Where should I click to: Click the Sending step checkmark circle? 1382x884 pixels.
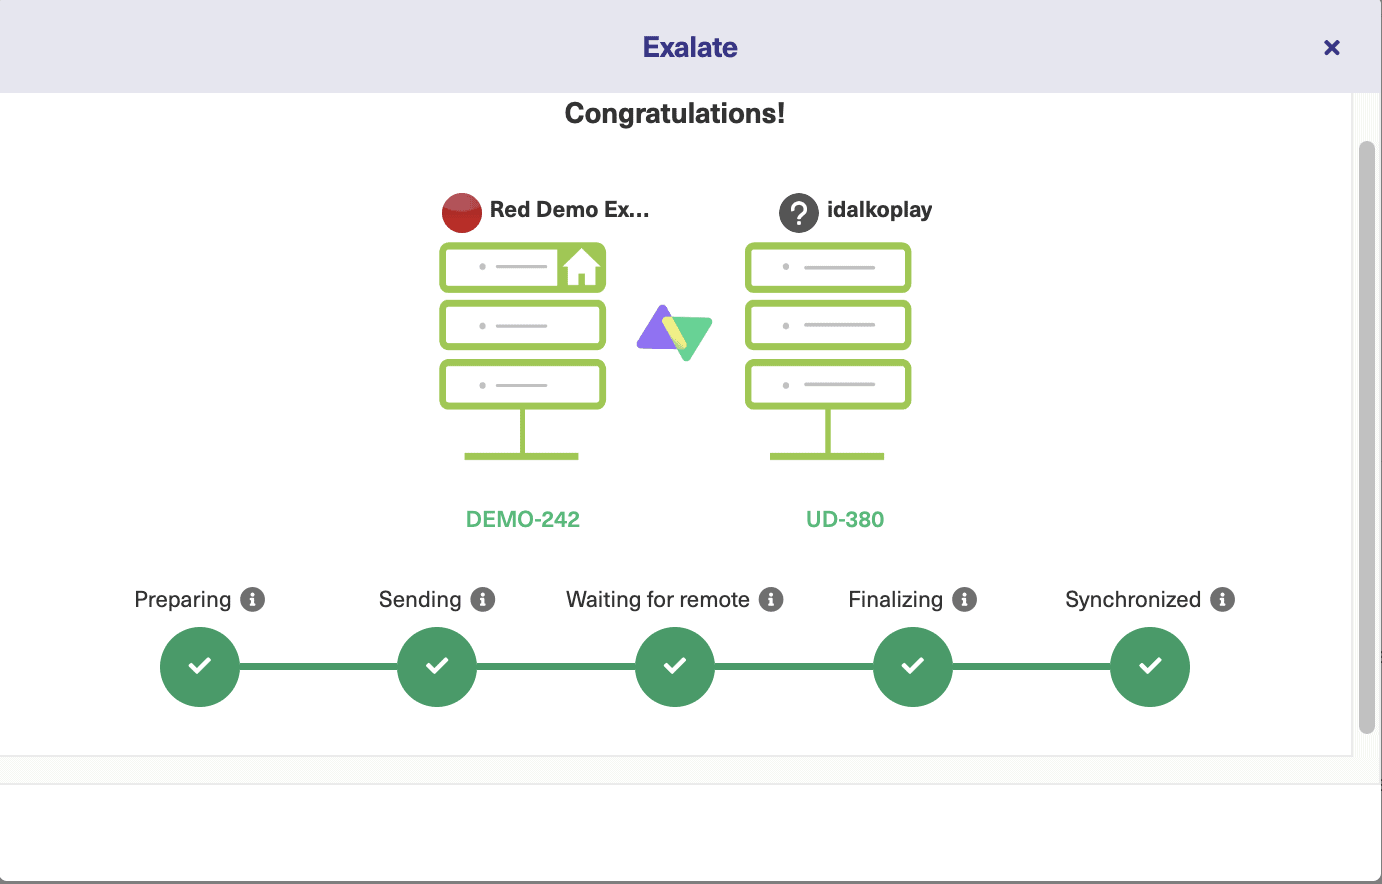pos(437,667)
